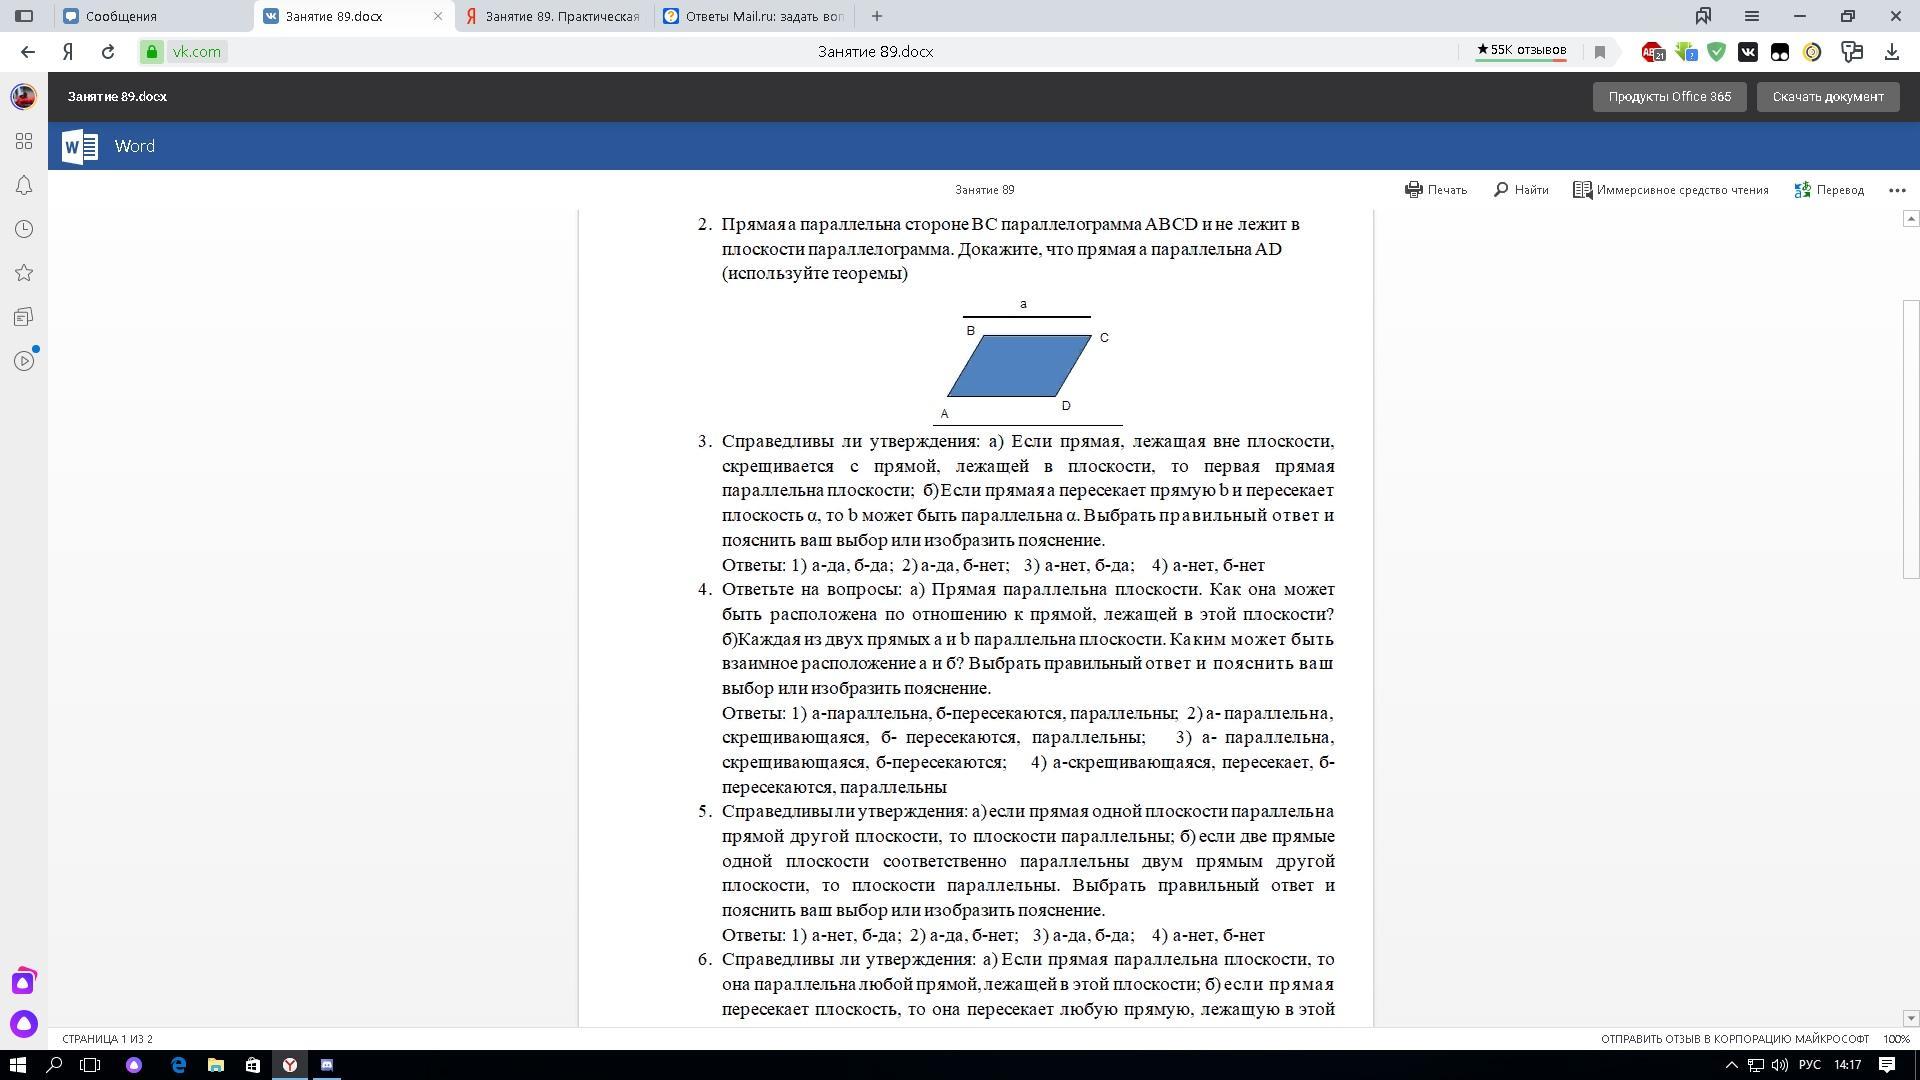This screenshot has height=1080, width=1920.
Task: Switch to Ответы Mail.ru tab
Action: point(755,16)
